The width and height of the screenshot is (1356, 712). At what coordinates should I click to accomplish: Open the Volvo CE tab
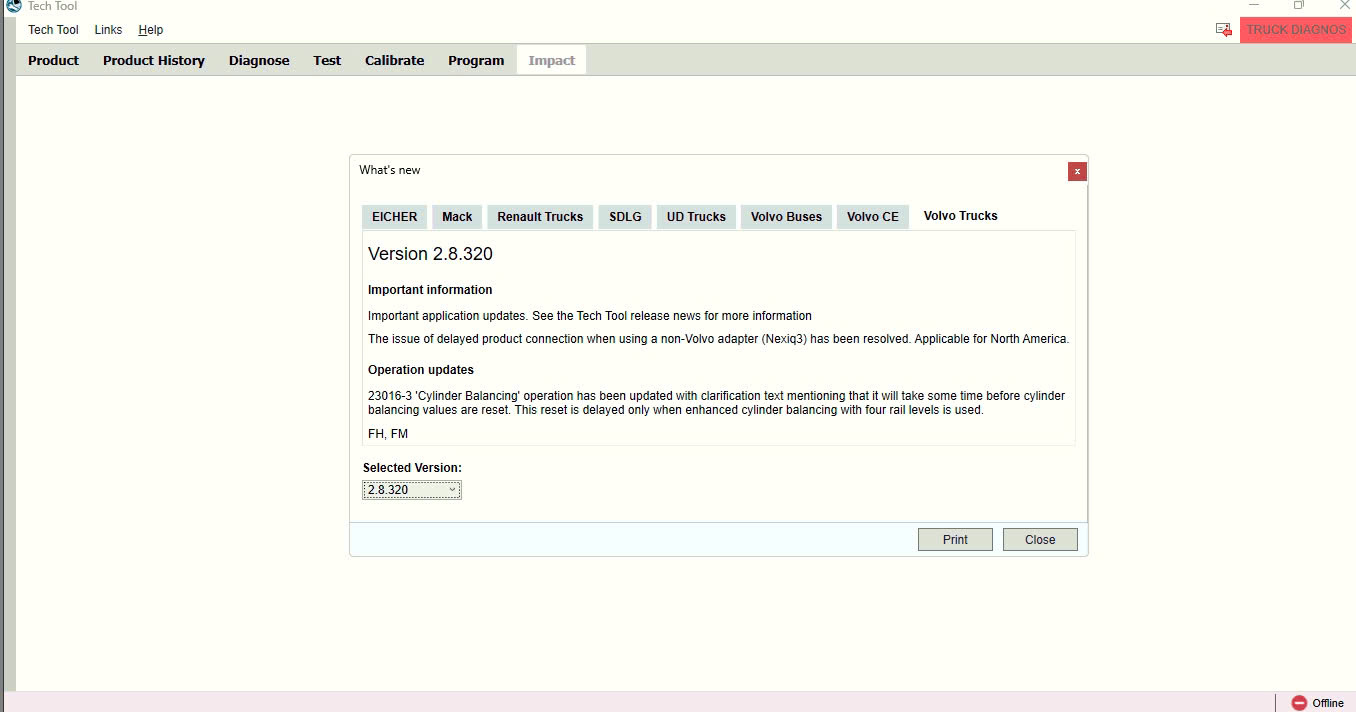click(873, 217)
